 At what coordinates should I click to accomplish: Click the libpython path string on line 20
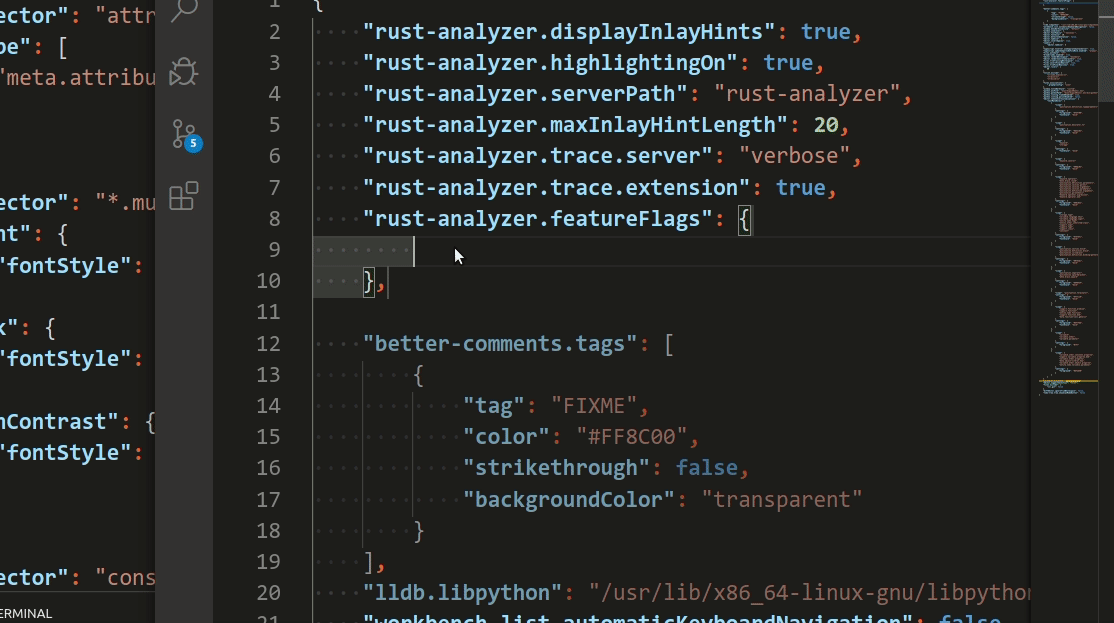tap(809, 593)
